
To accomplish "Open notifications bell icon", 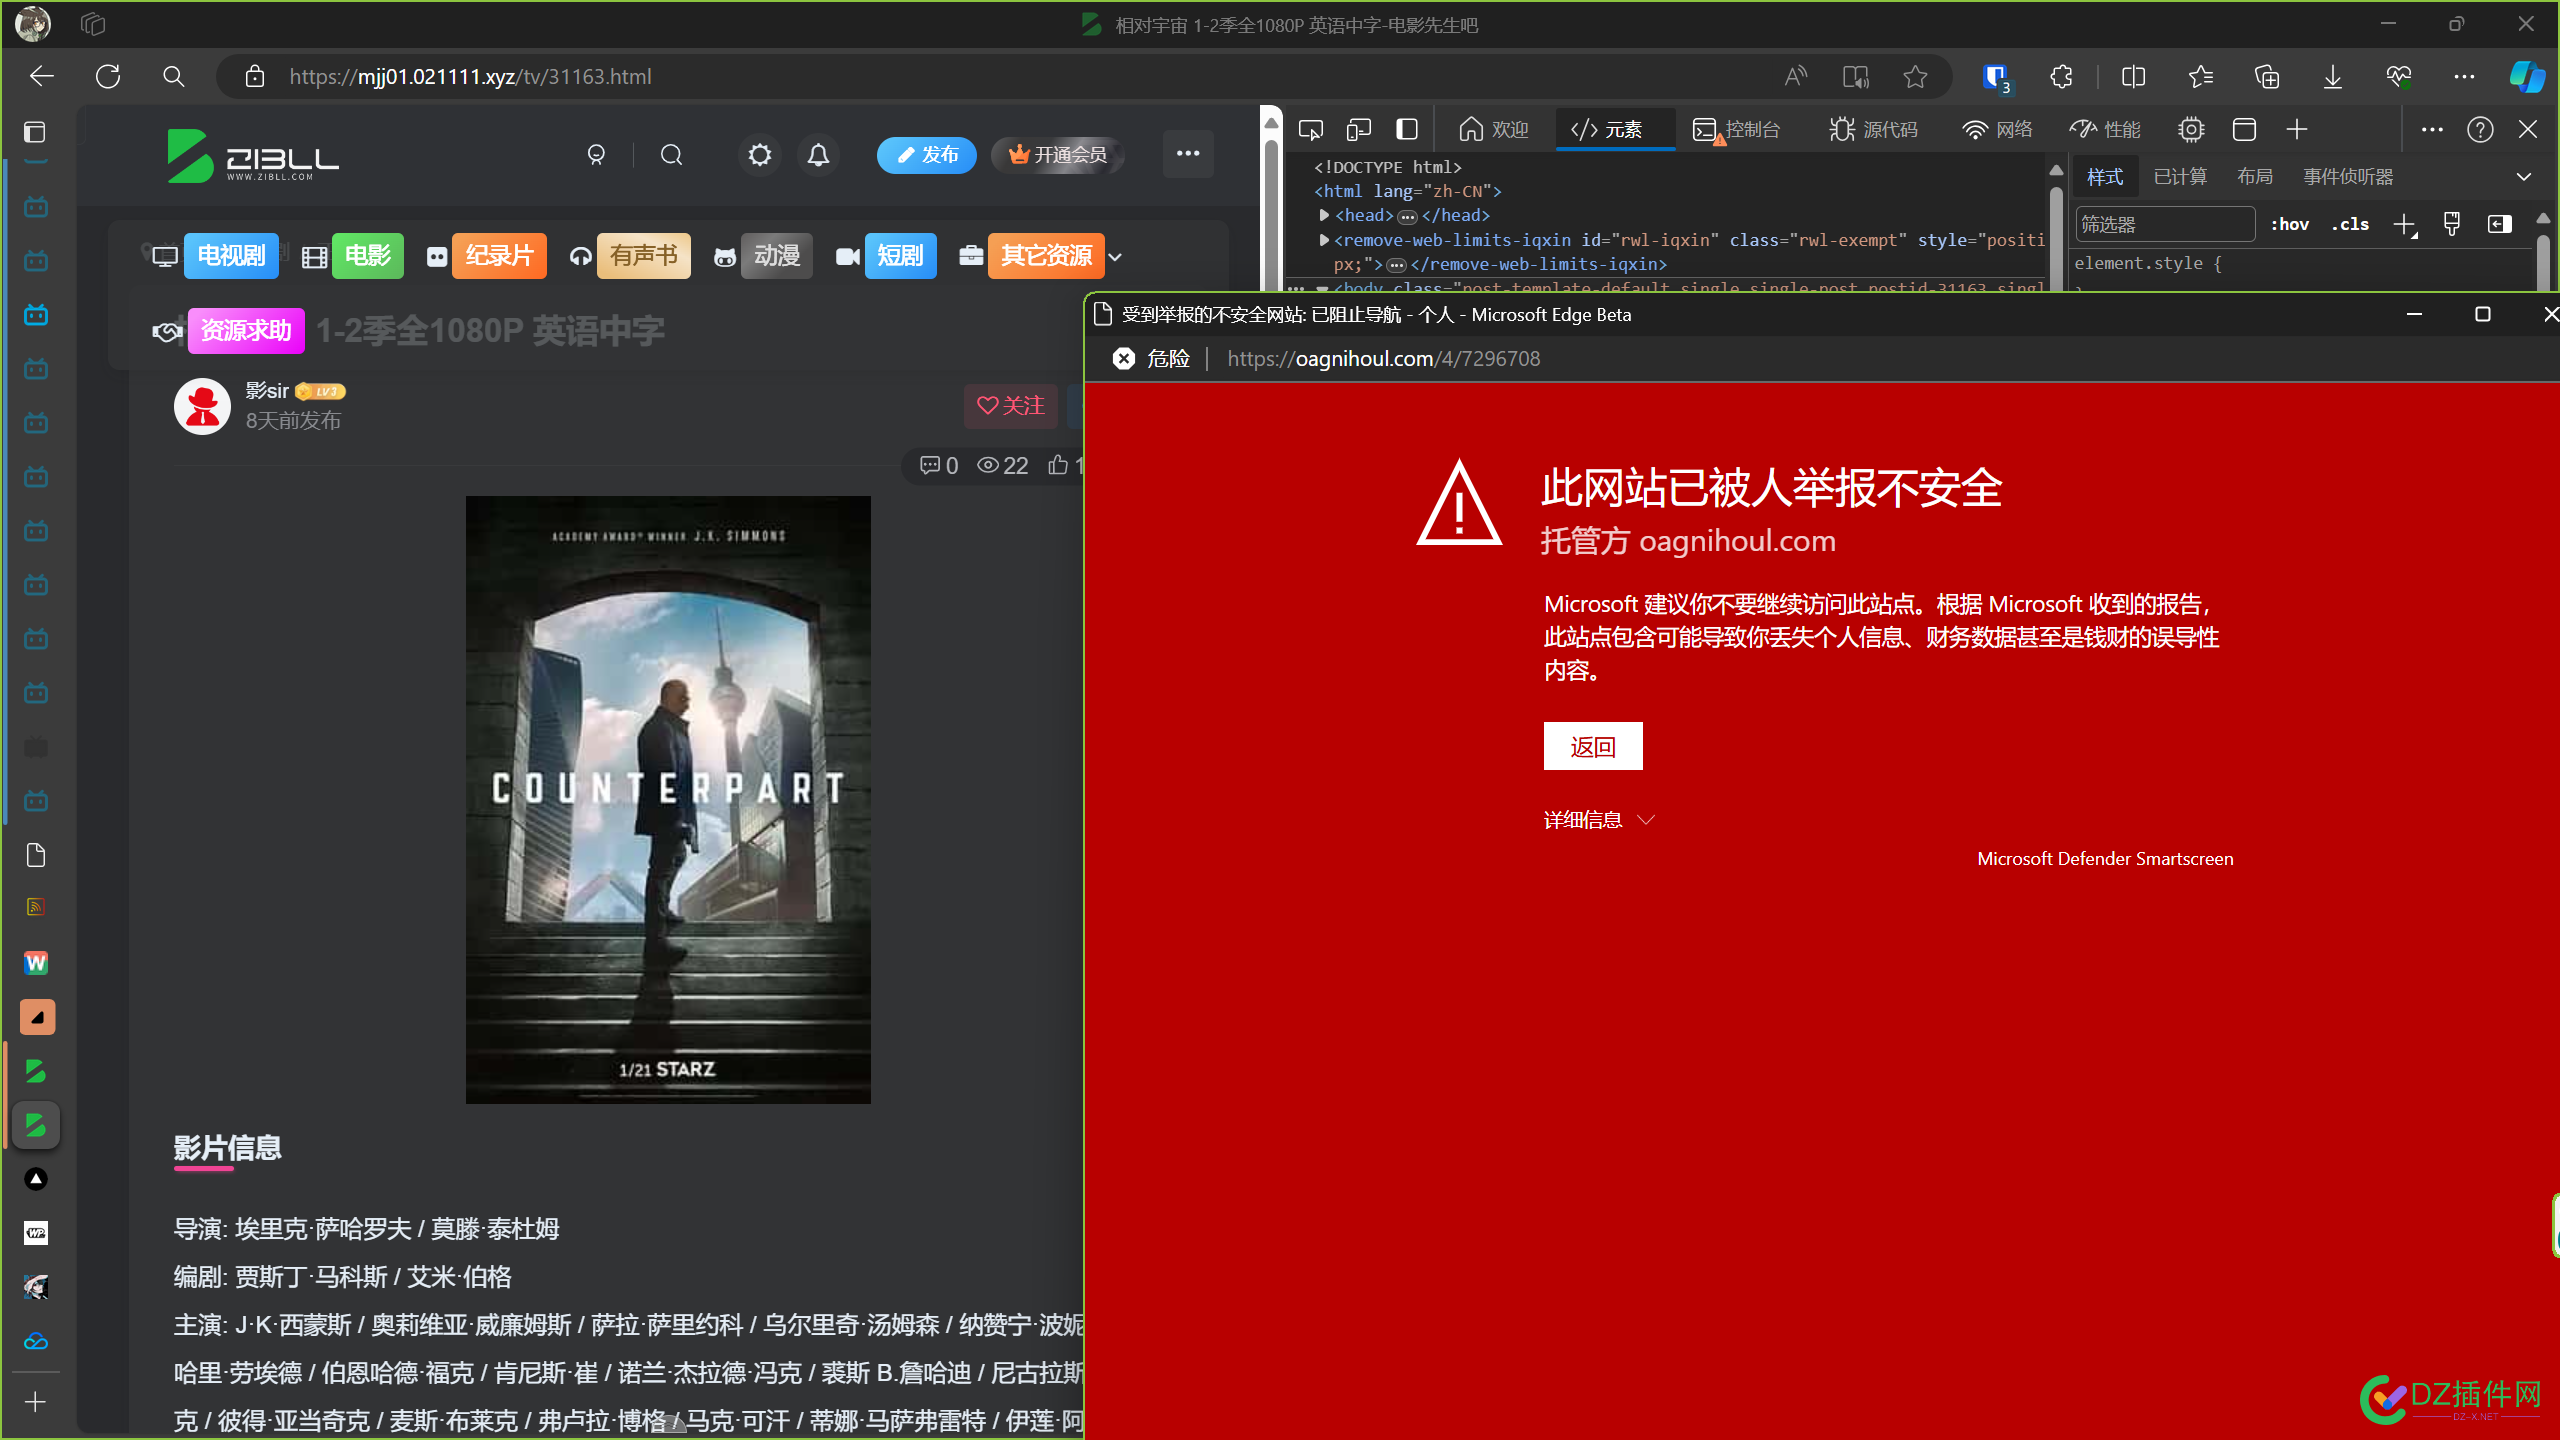I will coord(818,155).
